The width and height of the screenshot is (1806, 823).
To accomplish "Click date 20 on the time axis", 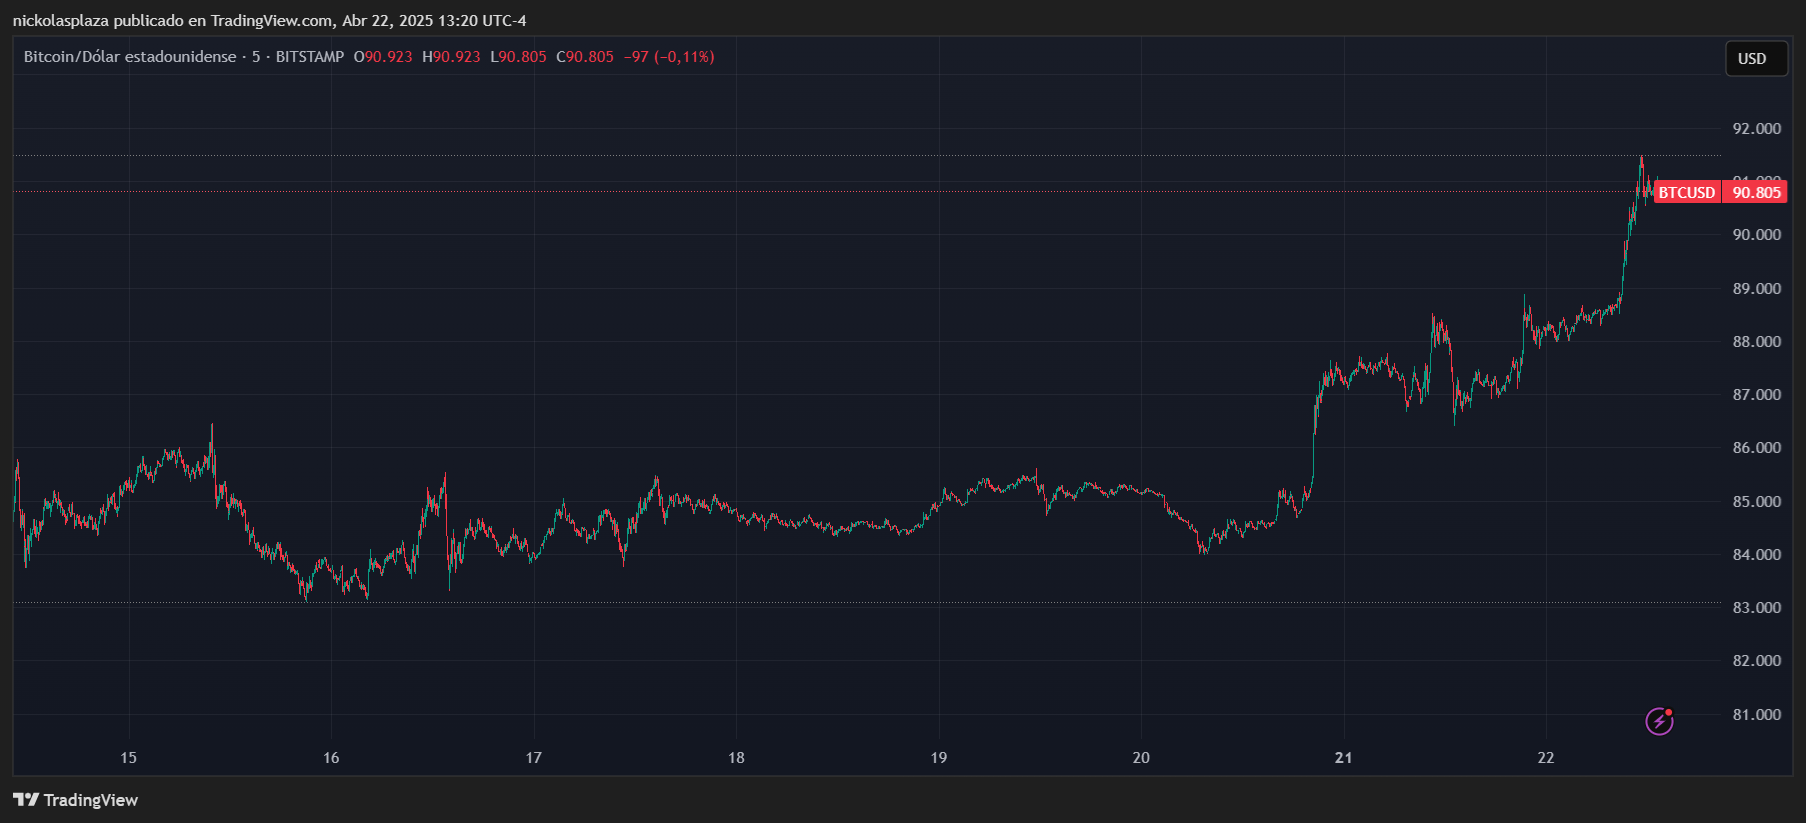I will tap(1141, 757).
